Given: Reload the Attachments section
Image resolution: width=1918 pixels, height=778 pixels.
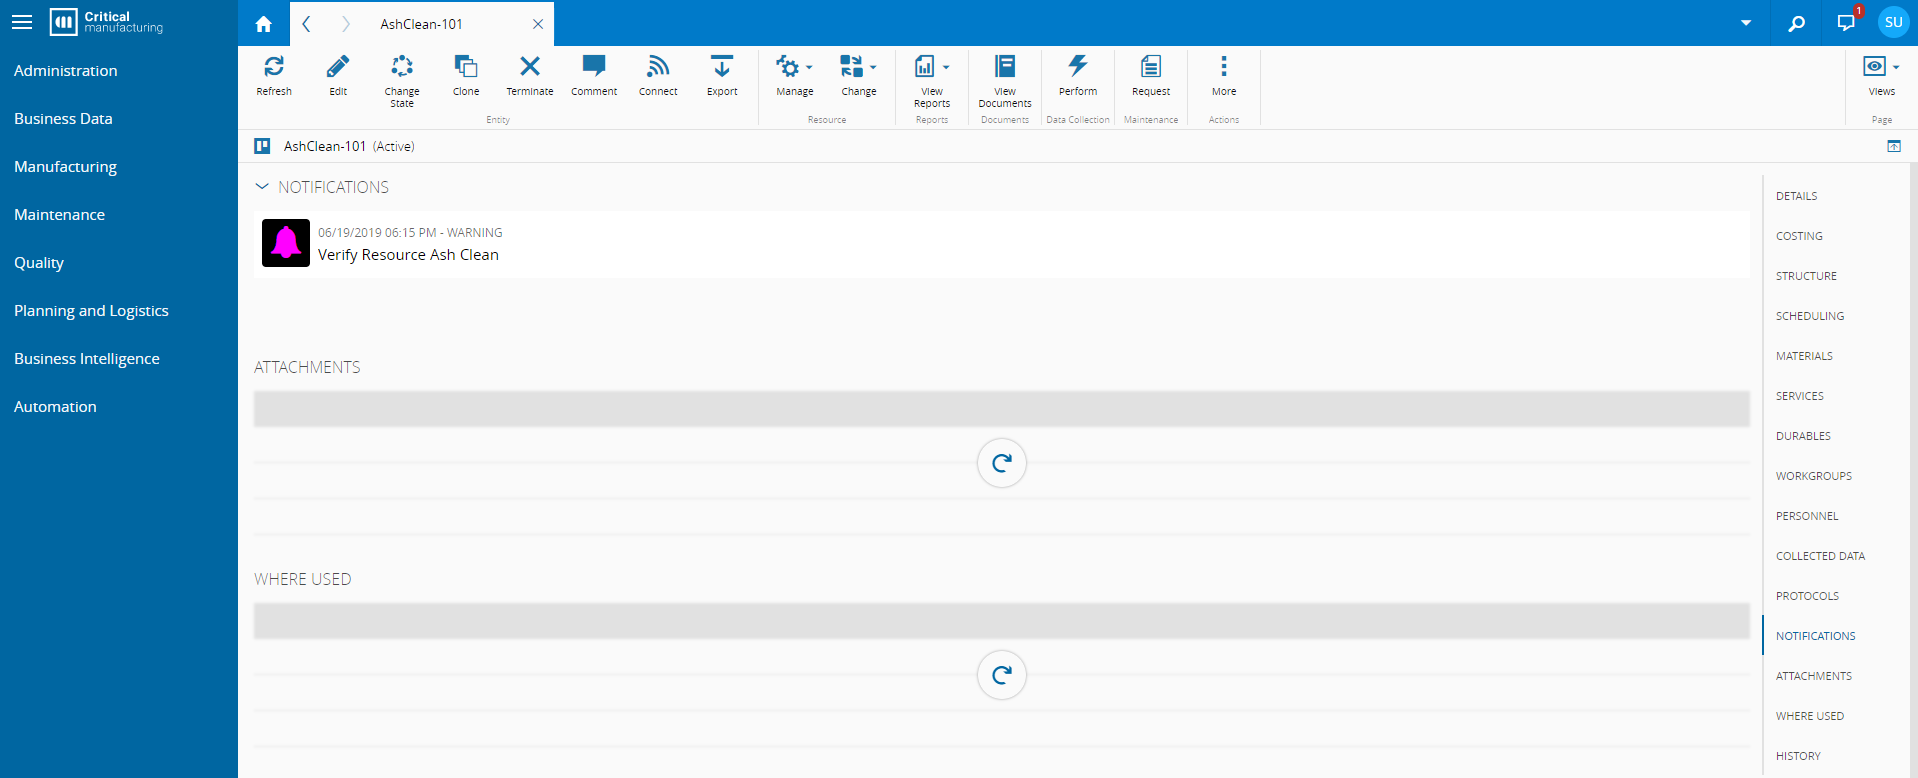Looking at the screenshot, I should (1001, 463).
